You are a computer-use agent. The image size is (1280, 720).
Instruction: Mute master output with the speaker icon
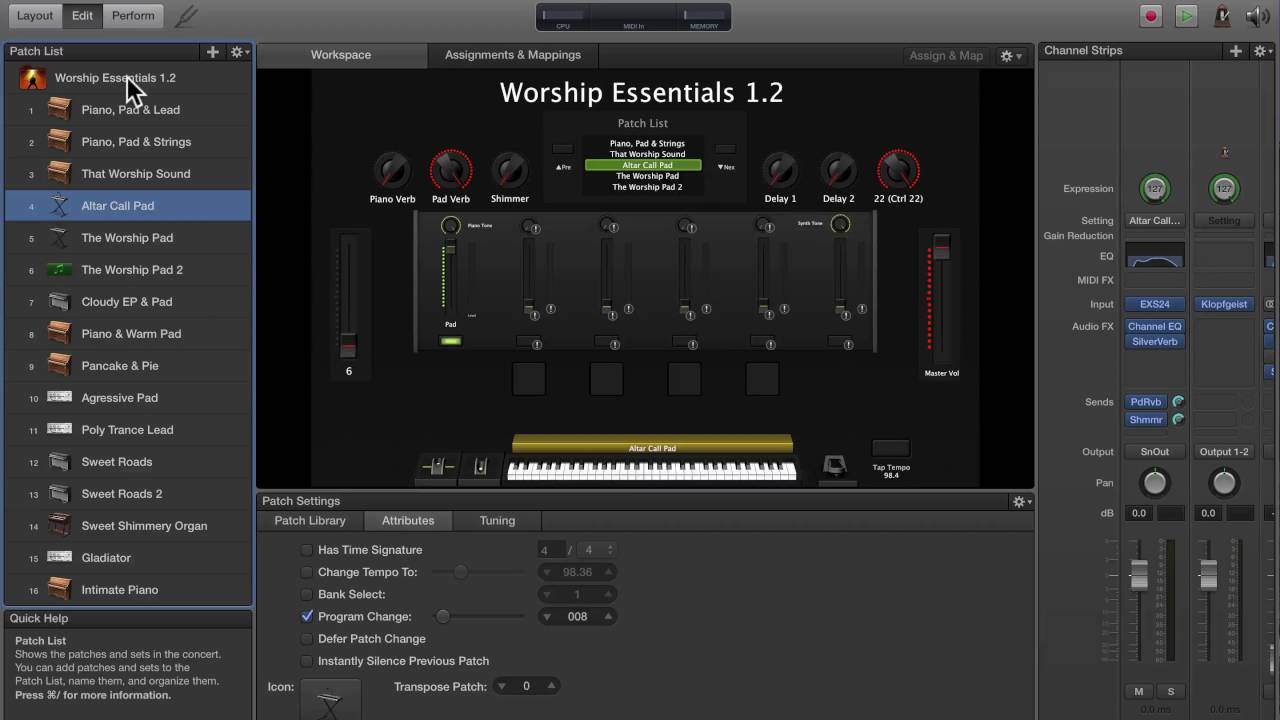tap(1257, 16)
